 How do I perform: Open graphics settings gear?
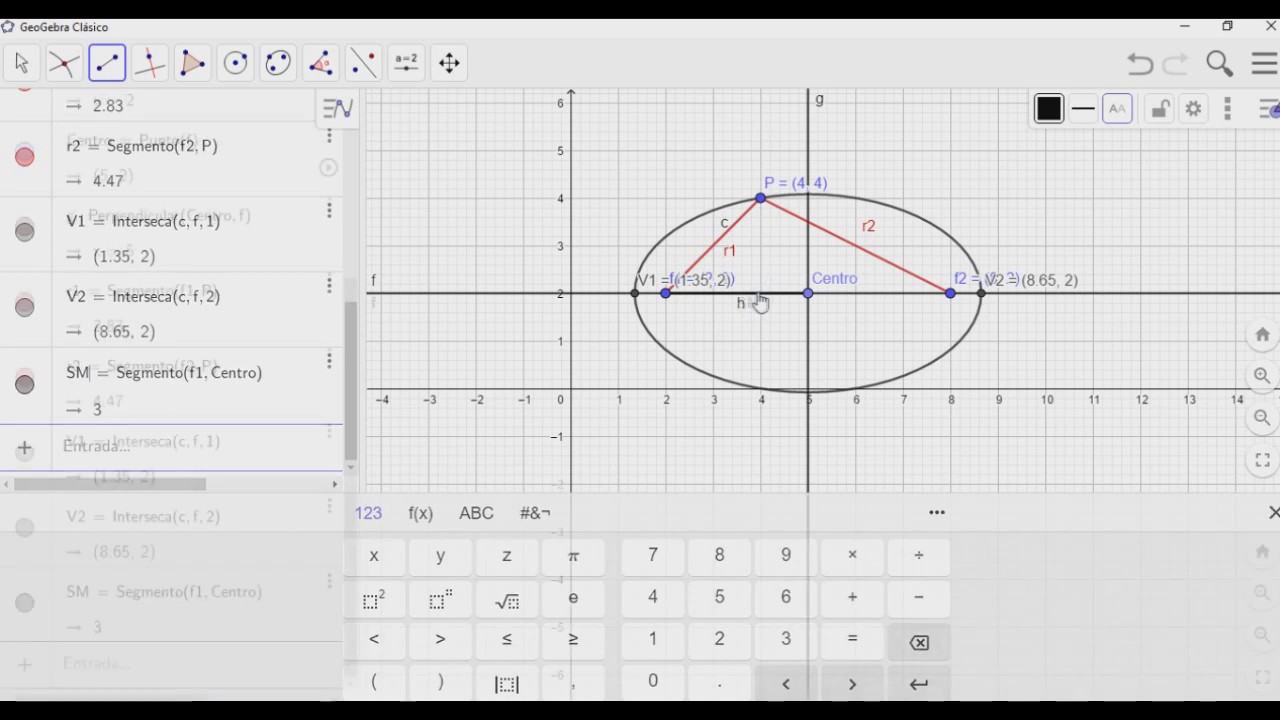click(1193, 109)
